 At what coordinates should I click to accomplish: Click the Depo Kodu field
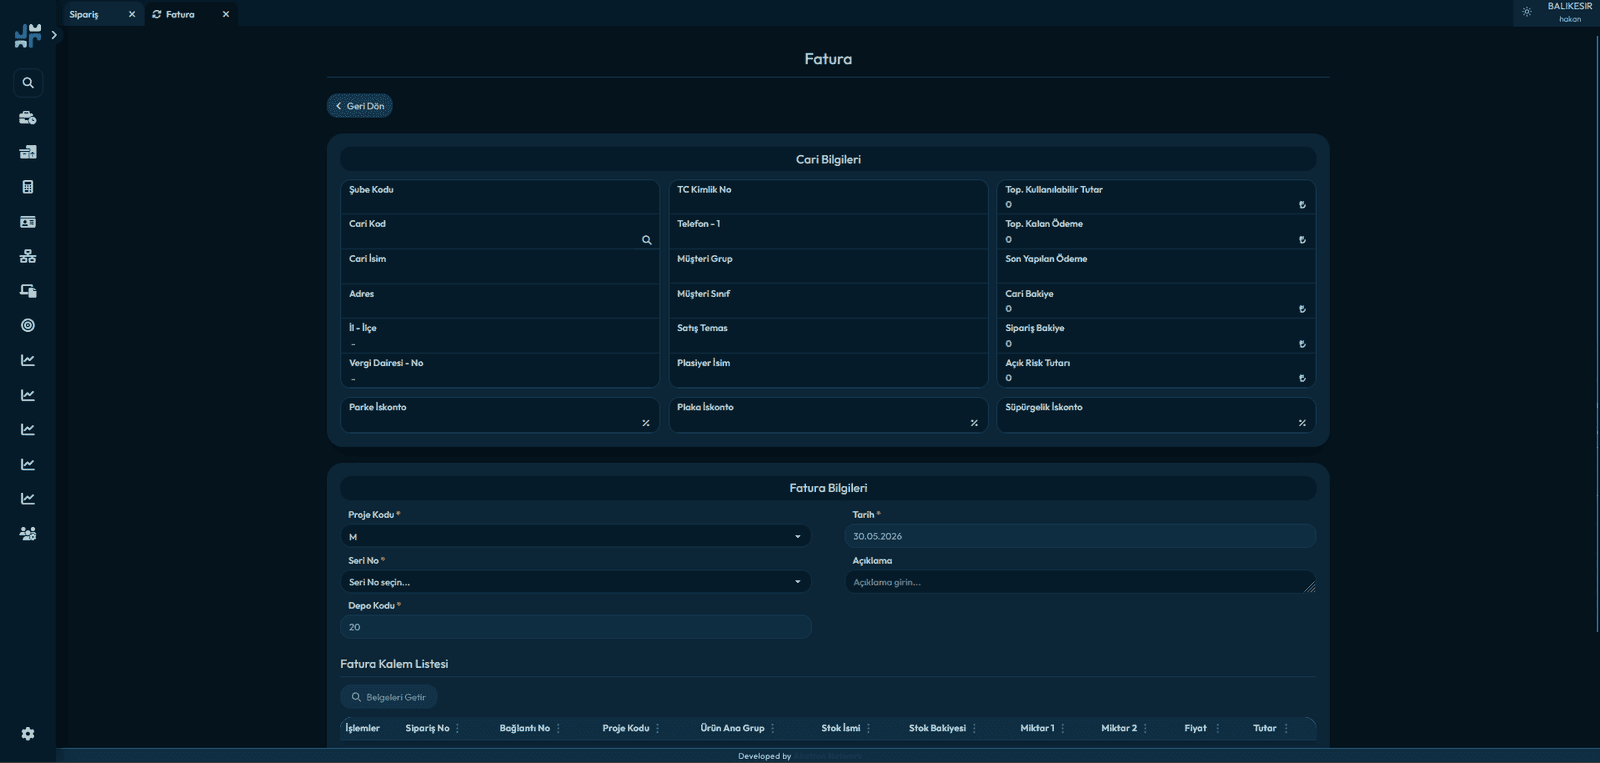tap(576, 627)
